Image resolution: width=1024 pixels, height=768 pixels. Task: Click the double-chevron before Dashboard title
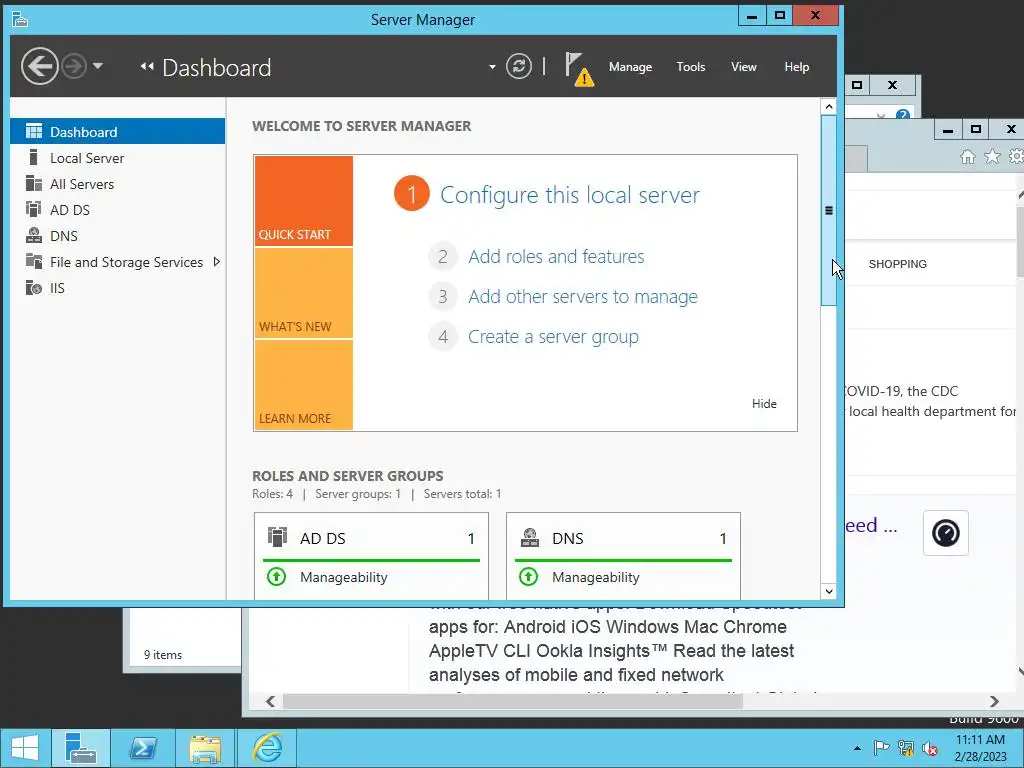(147, 67)
